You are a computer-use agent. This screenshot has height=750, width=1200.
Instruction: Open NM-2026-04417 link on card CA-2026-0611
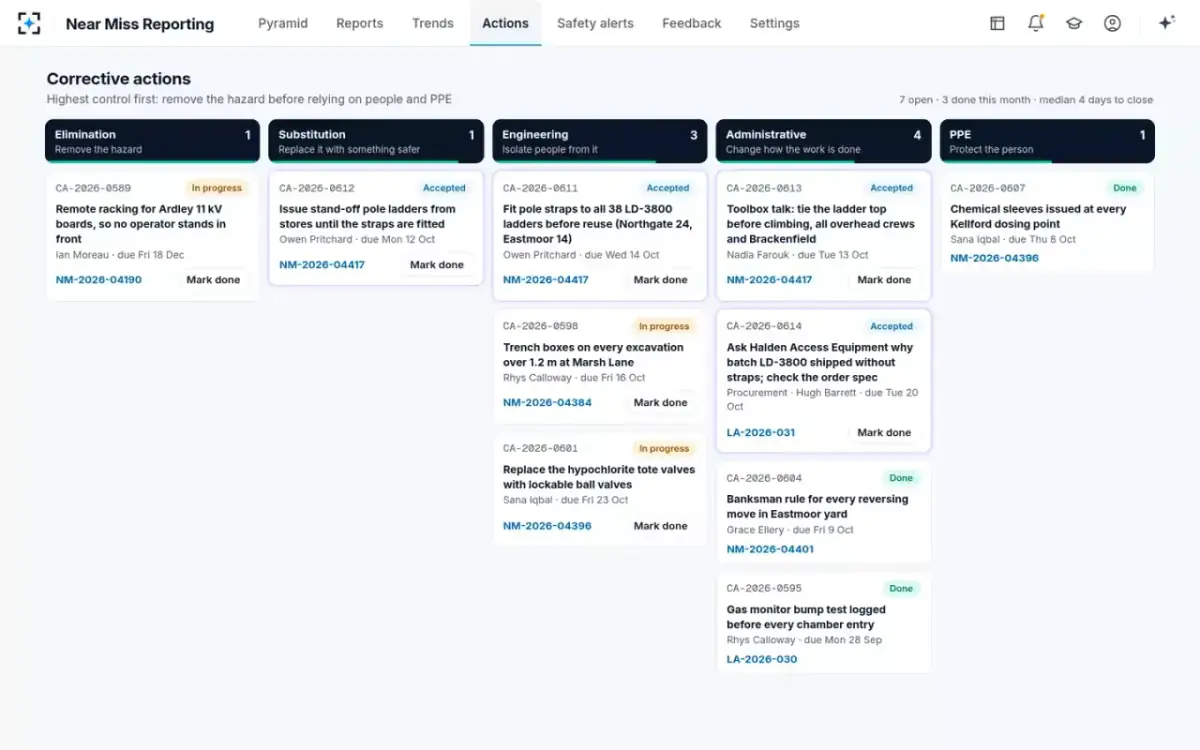(x=546, y=280)
